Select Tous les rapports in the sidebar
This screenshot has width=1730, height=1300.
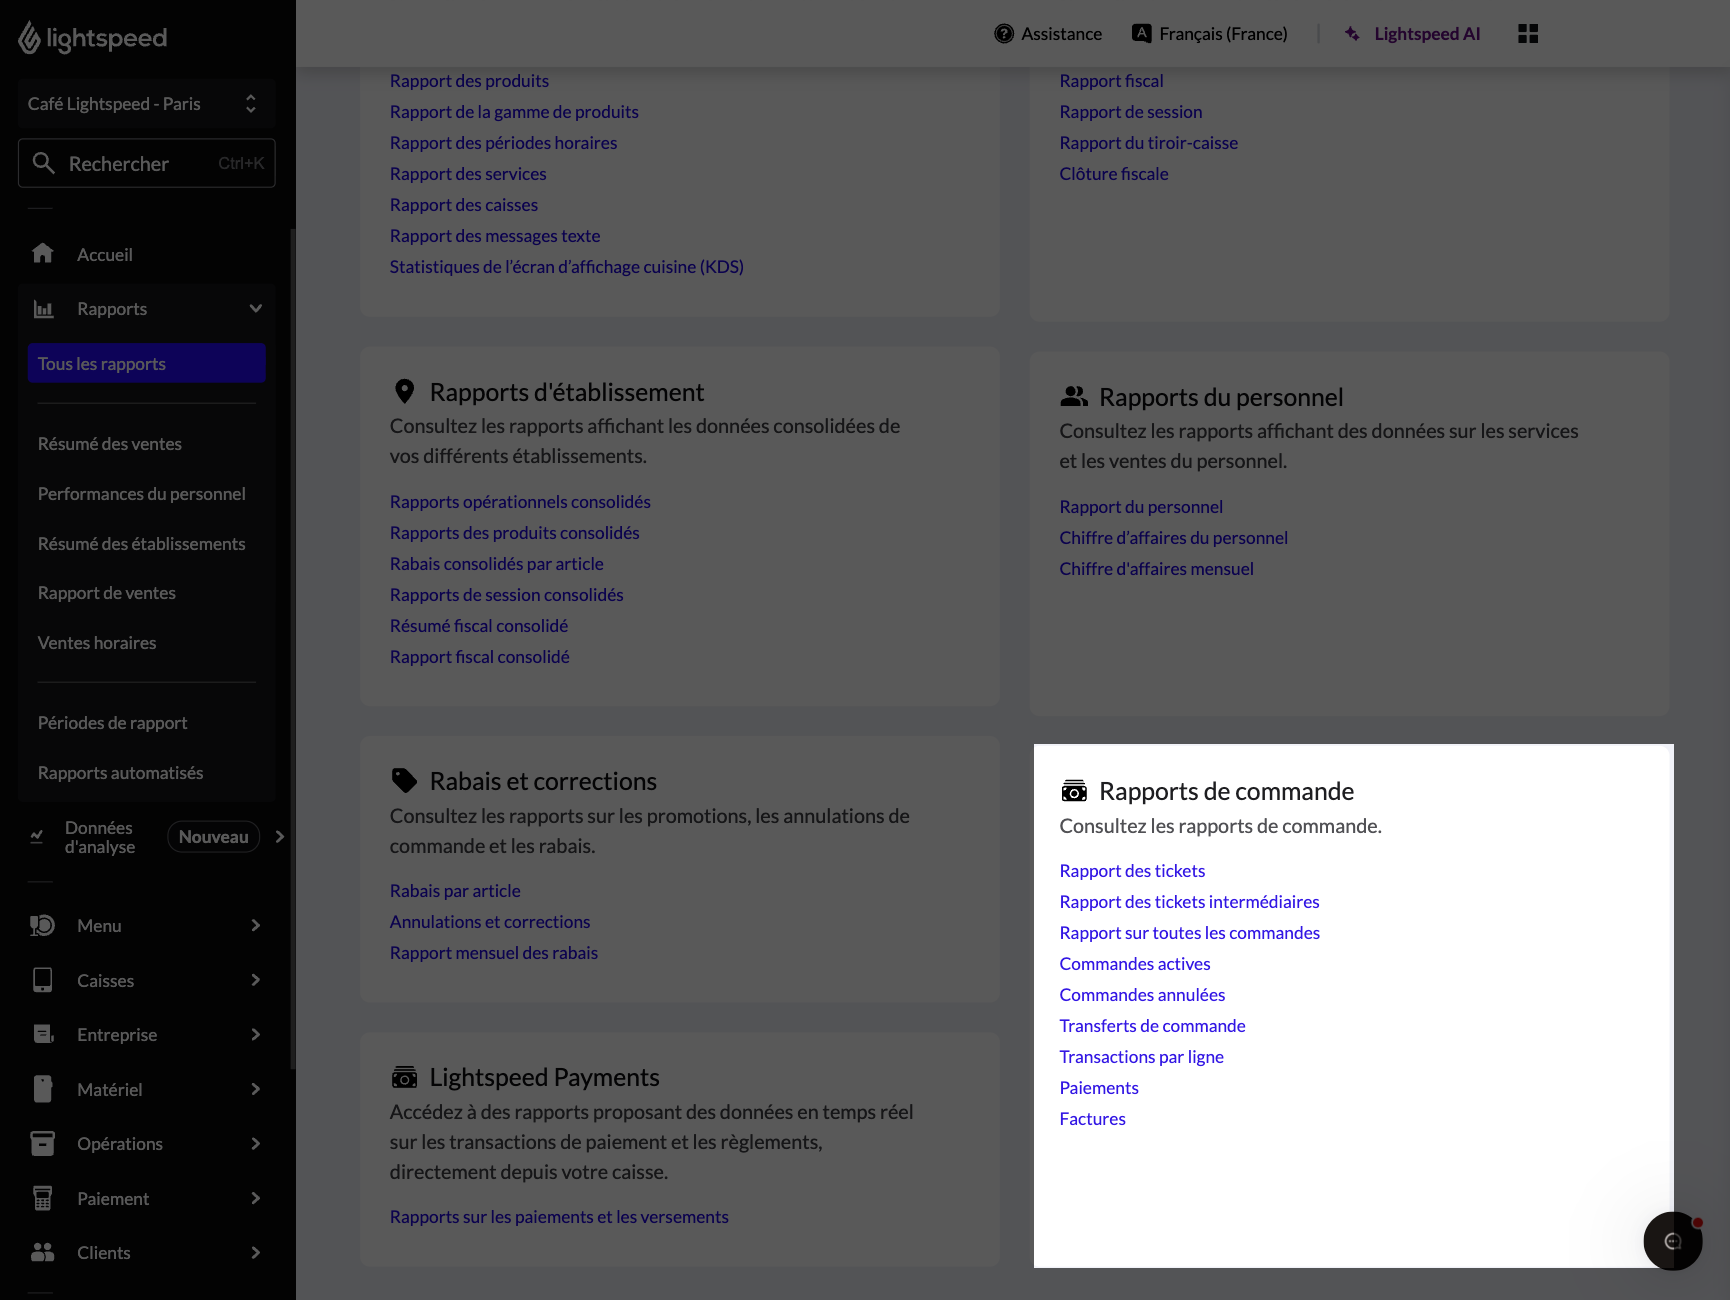(101, 363)
